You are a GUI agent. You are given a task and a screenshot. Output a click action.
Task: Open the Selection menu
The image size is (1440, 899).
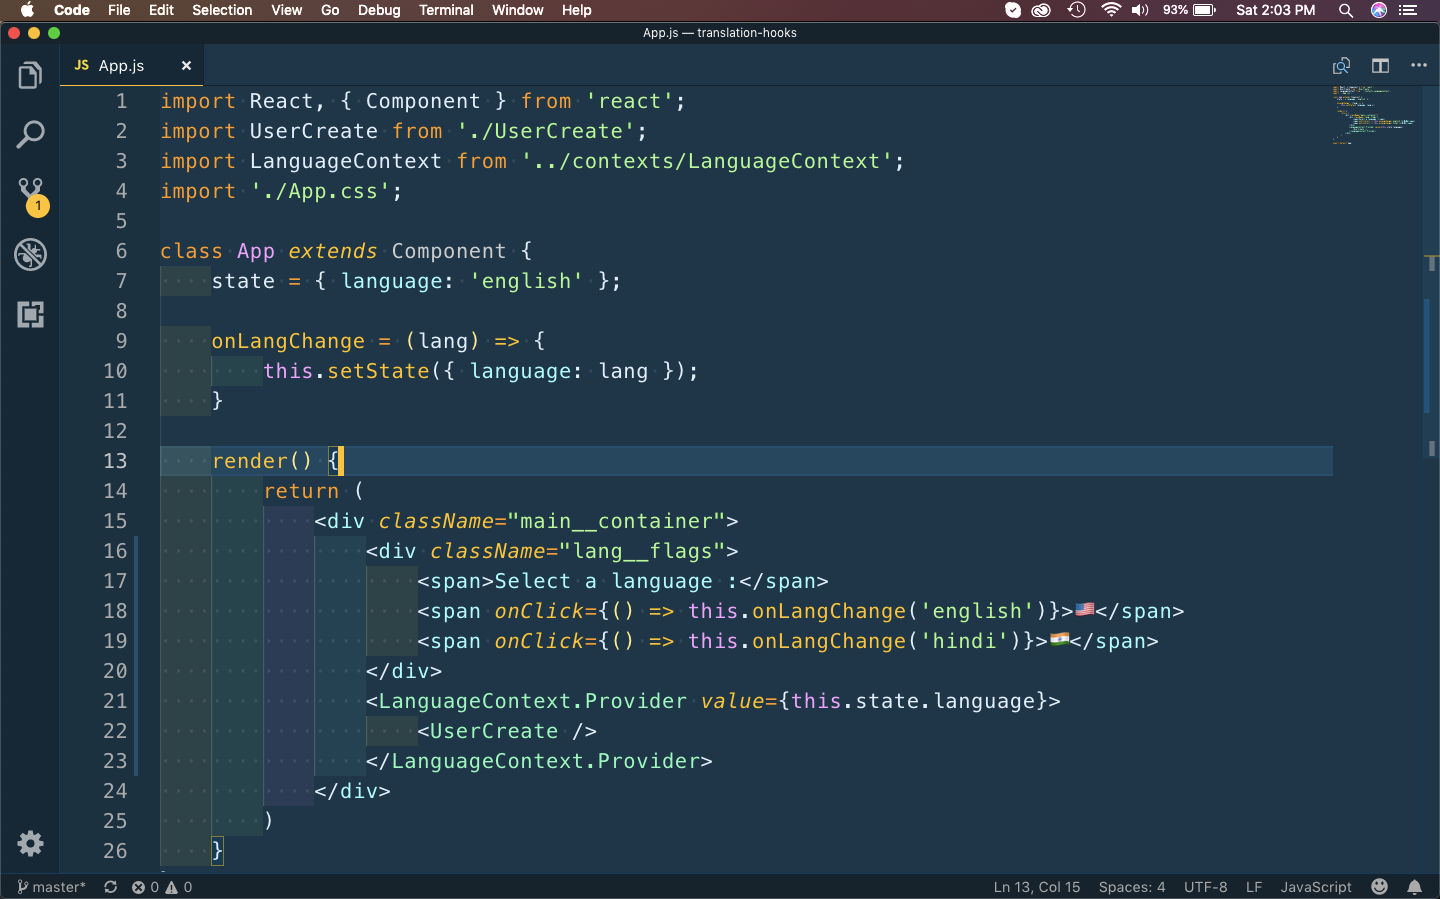pyautogui.click(x=222, y=10)
